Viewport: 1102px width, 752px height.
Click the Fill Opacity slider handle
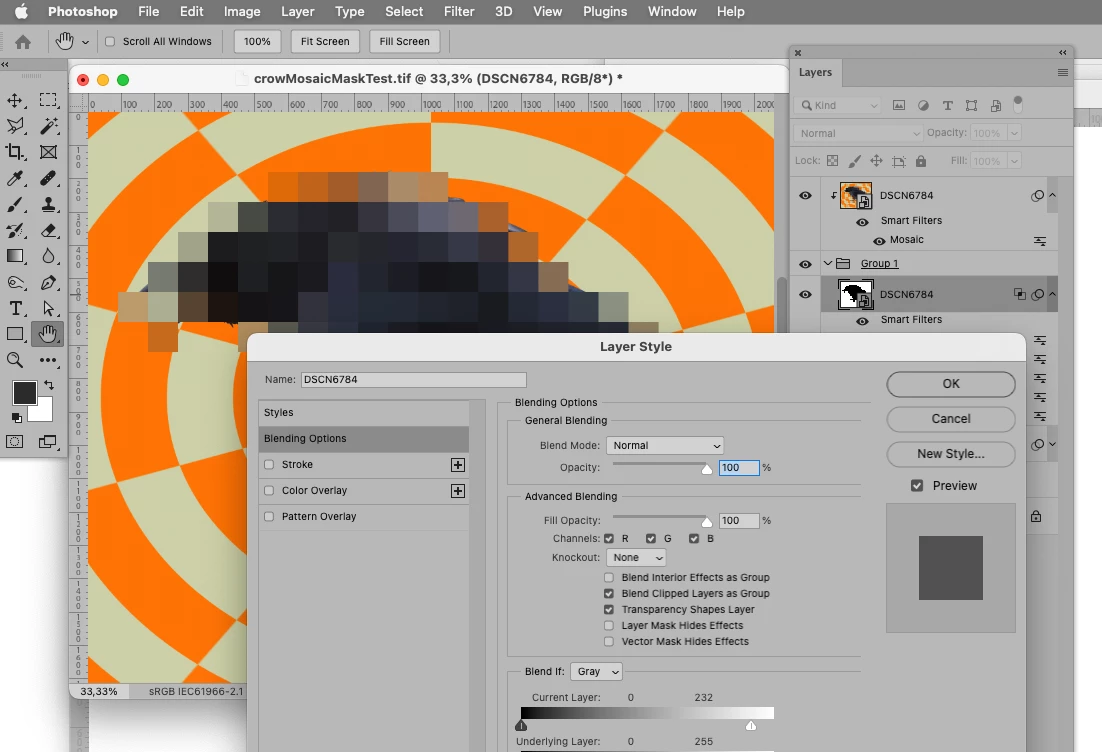[707, 521]
